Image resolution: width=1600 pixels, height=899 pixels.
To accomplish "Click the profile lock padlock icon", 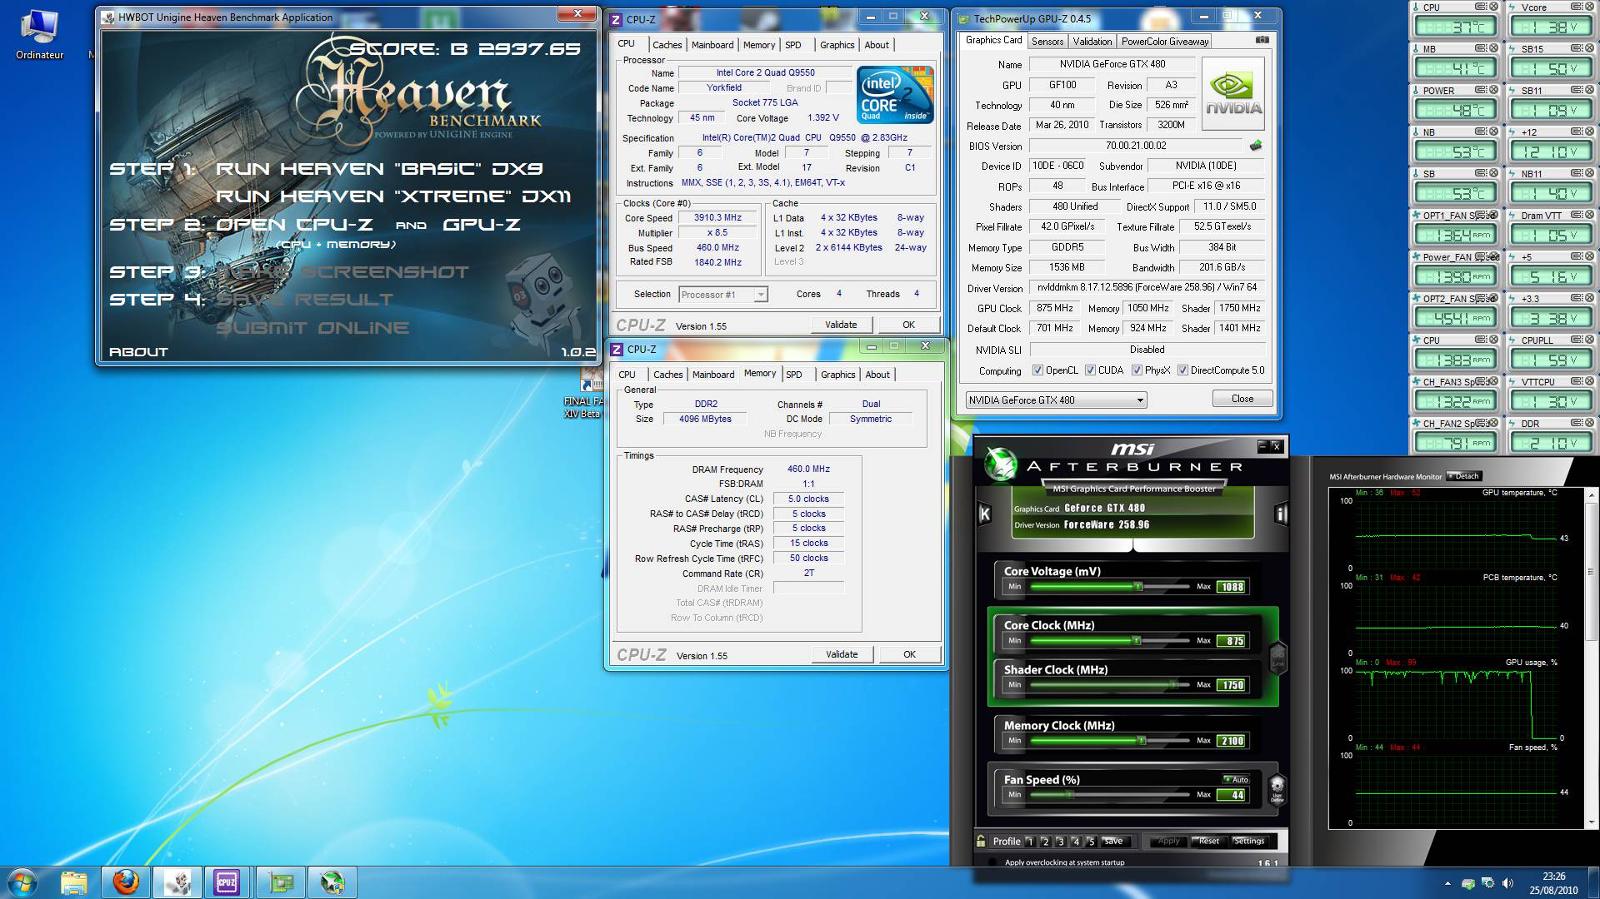I will 981,841.
